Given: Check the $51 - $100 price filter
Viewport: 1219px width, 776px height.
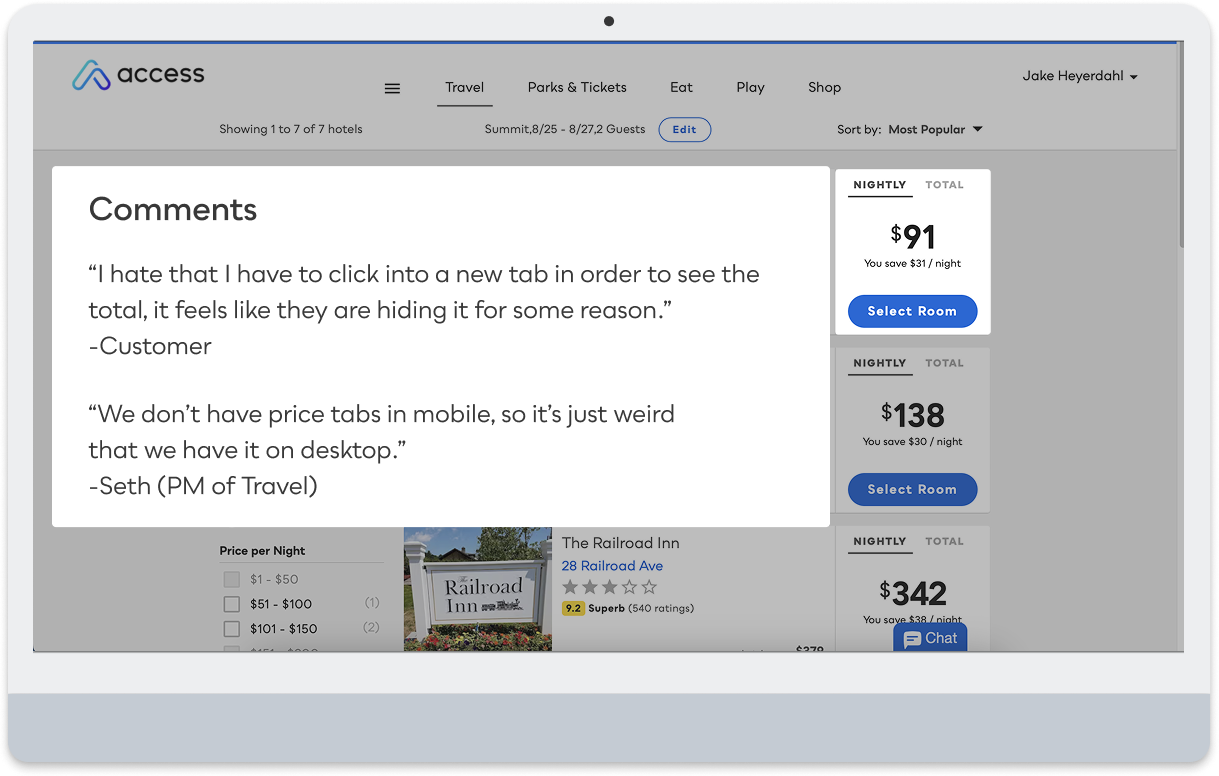Looking at the screenshot, I should pos(232,604).
